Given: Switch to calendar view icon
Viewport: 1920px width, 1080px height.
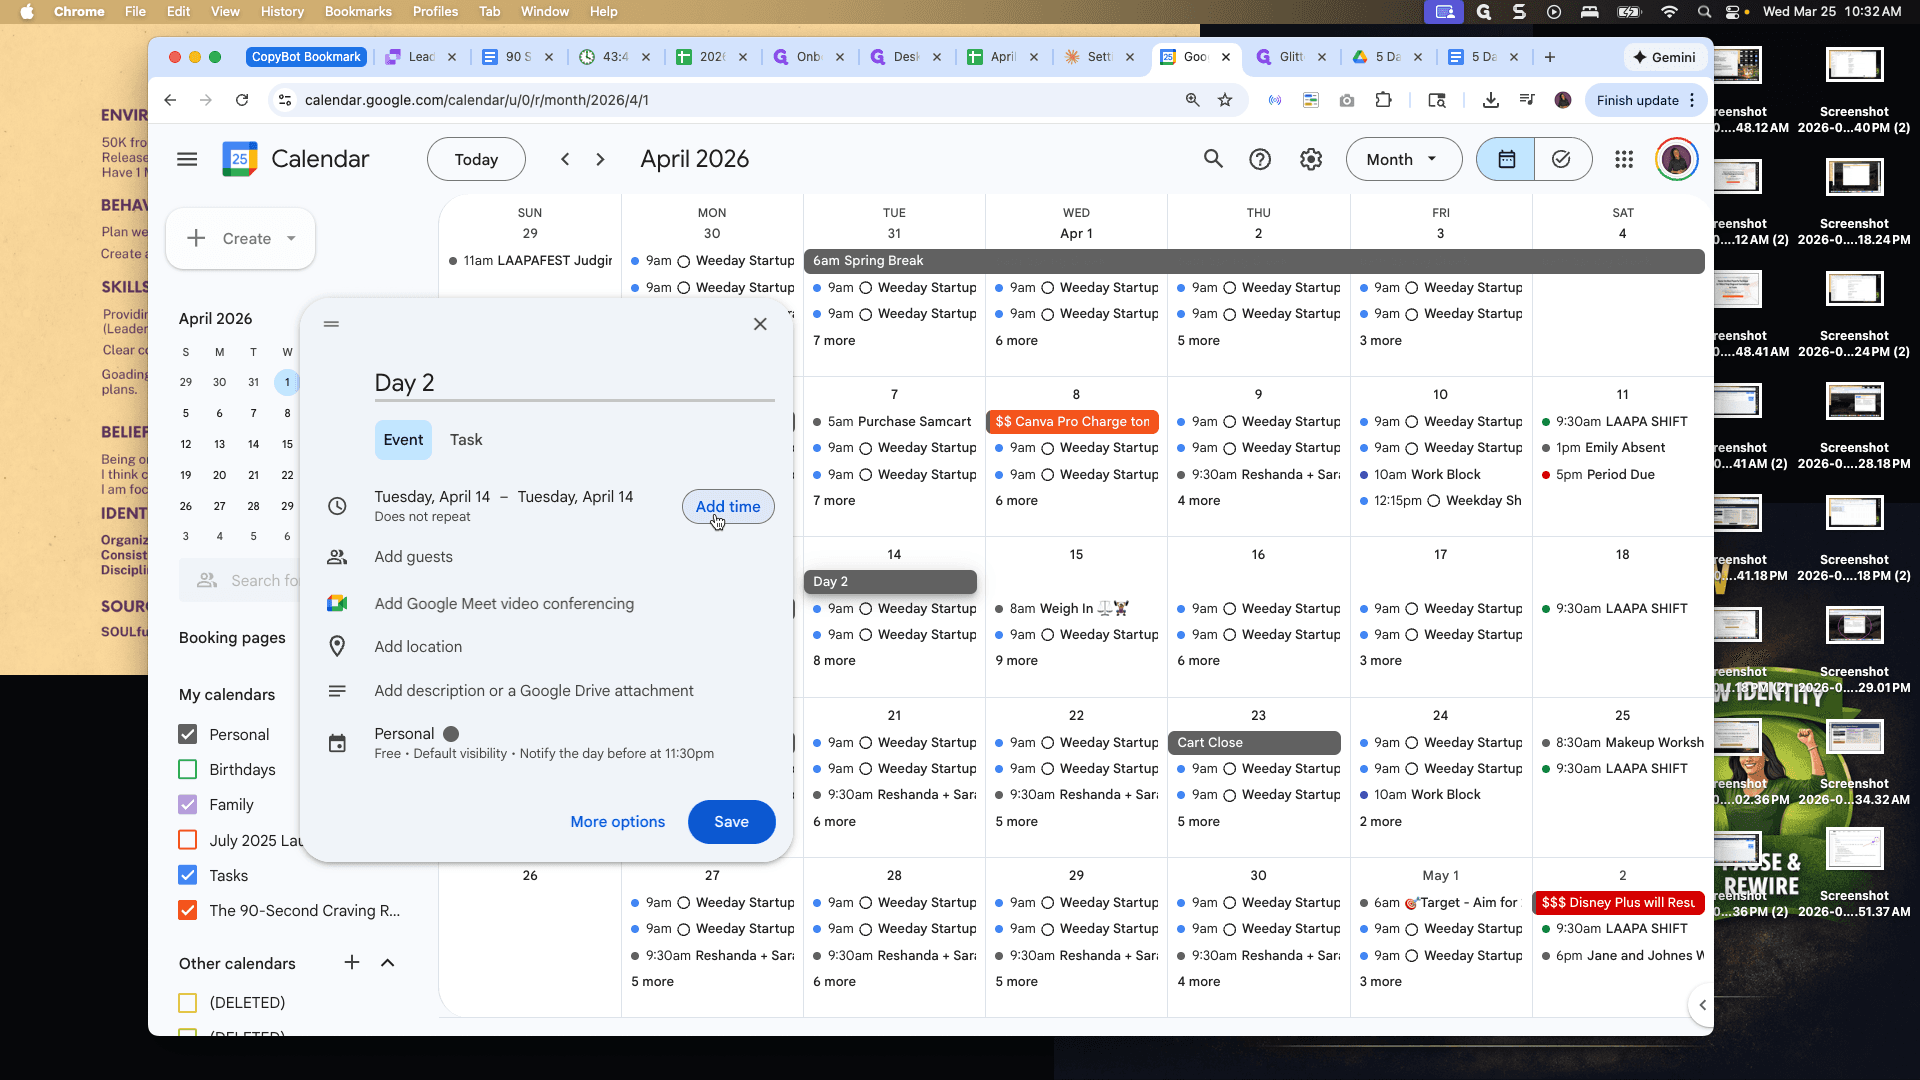Looking at the screenshot, I should [1506, 159].
